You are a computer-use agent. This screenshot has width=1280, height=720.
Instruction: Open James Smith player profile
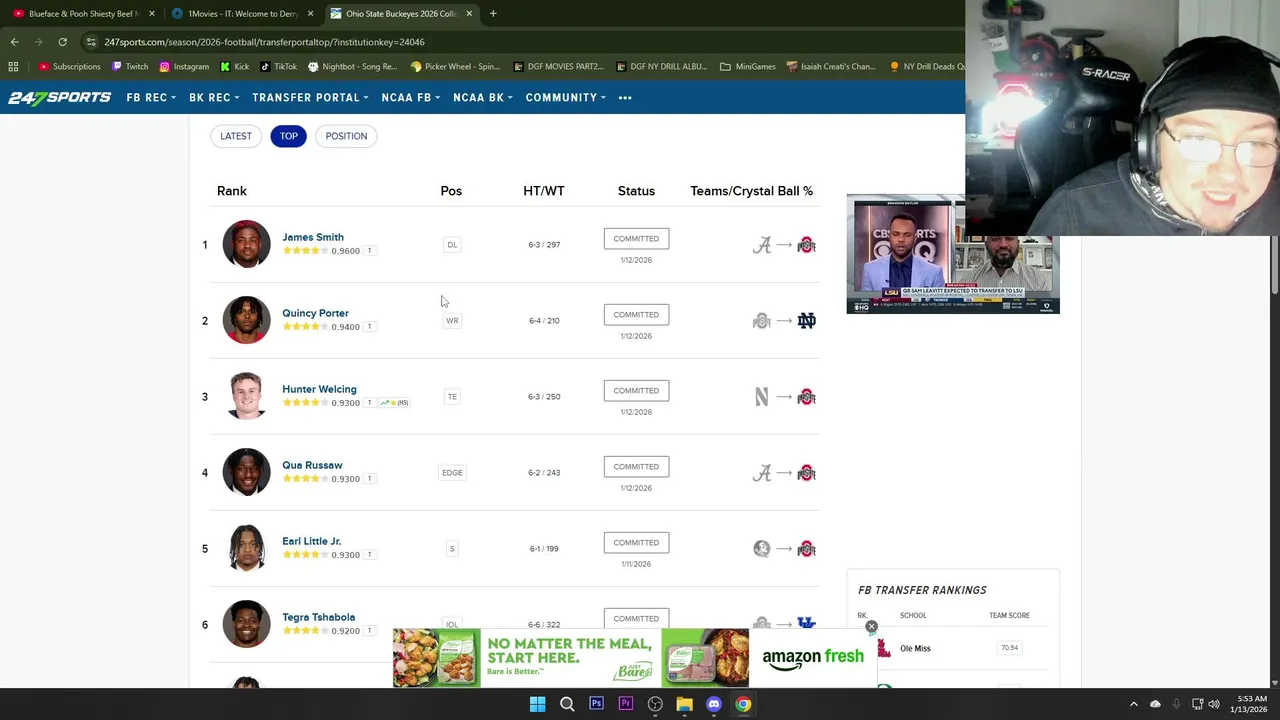tap(313, 237)
